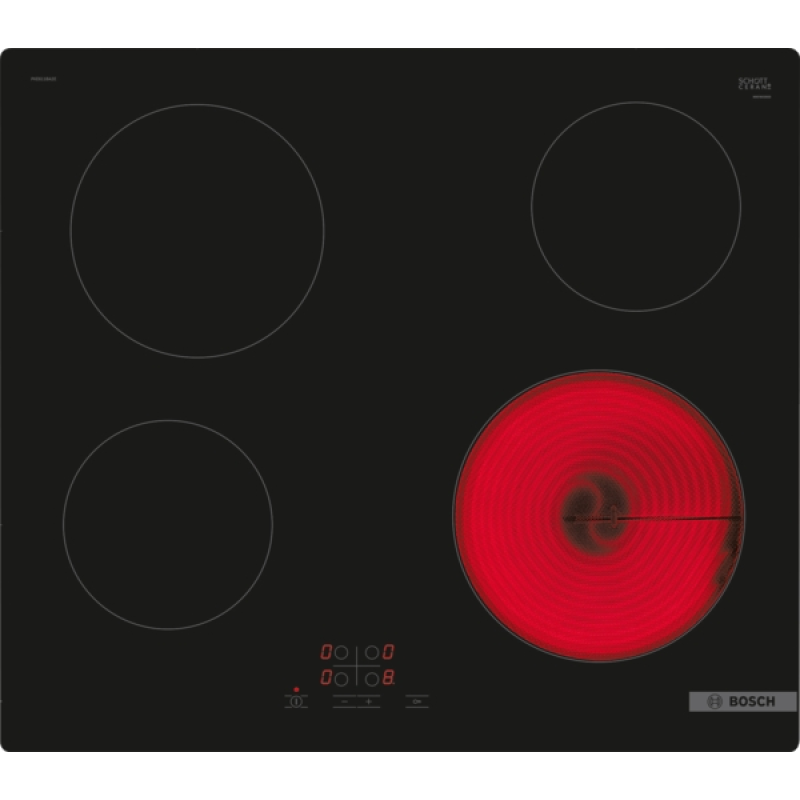Click the small model text top left

(43, 78)
